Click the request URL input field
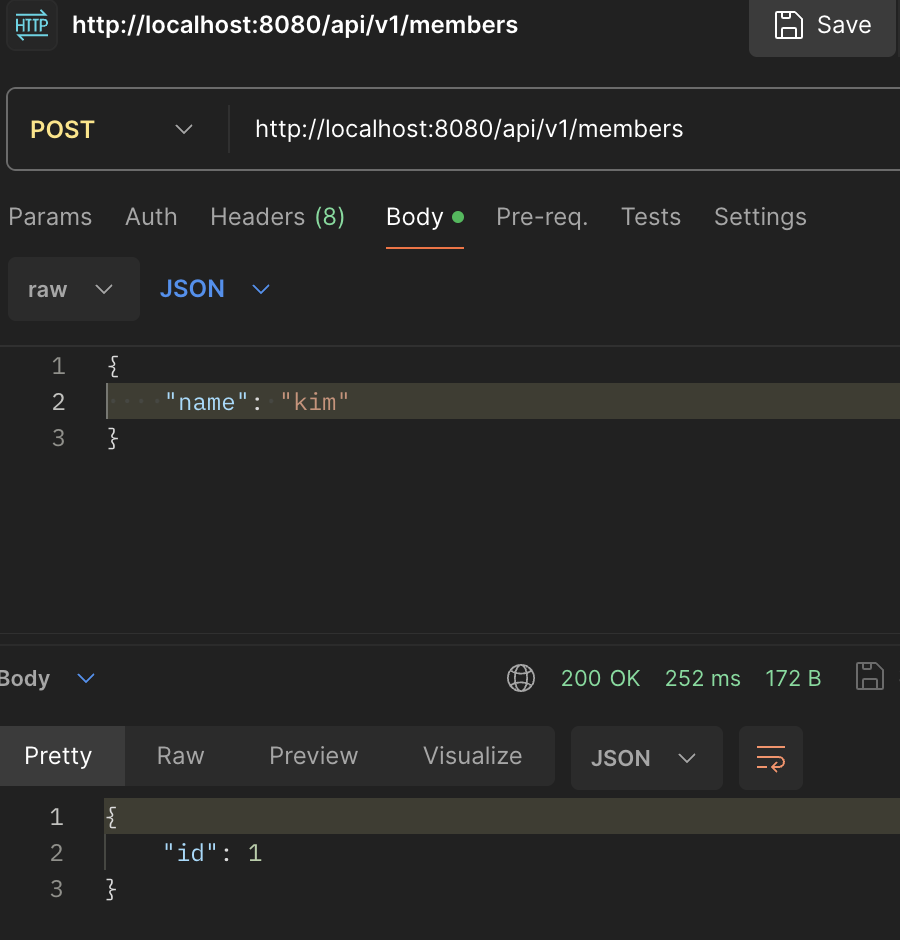900x940 pixels. coord(564,129)
